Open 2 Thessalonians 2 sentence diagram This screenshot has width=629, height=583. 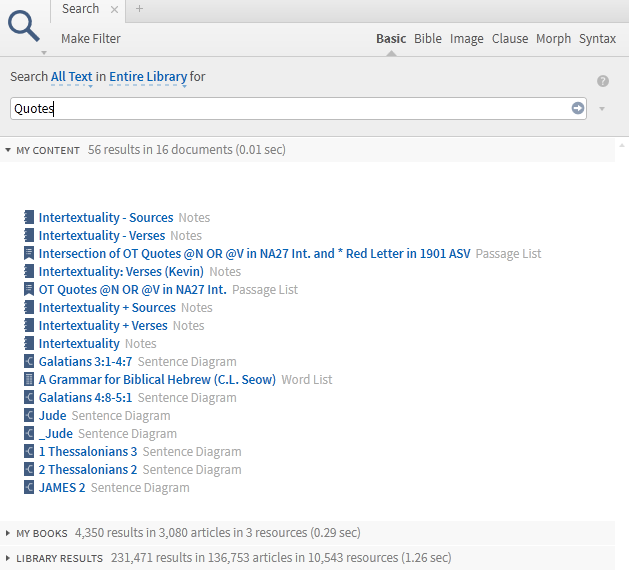[x=88, y=470]
